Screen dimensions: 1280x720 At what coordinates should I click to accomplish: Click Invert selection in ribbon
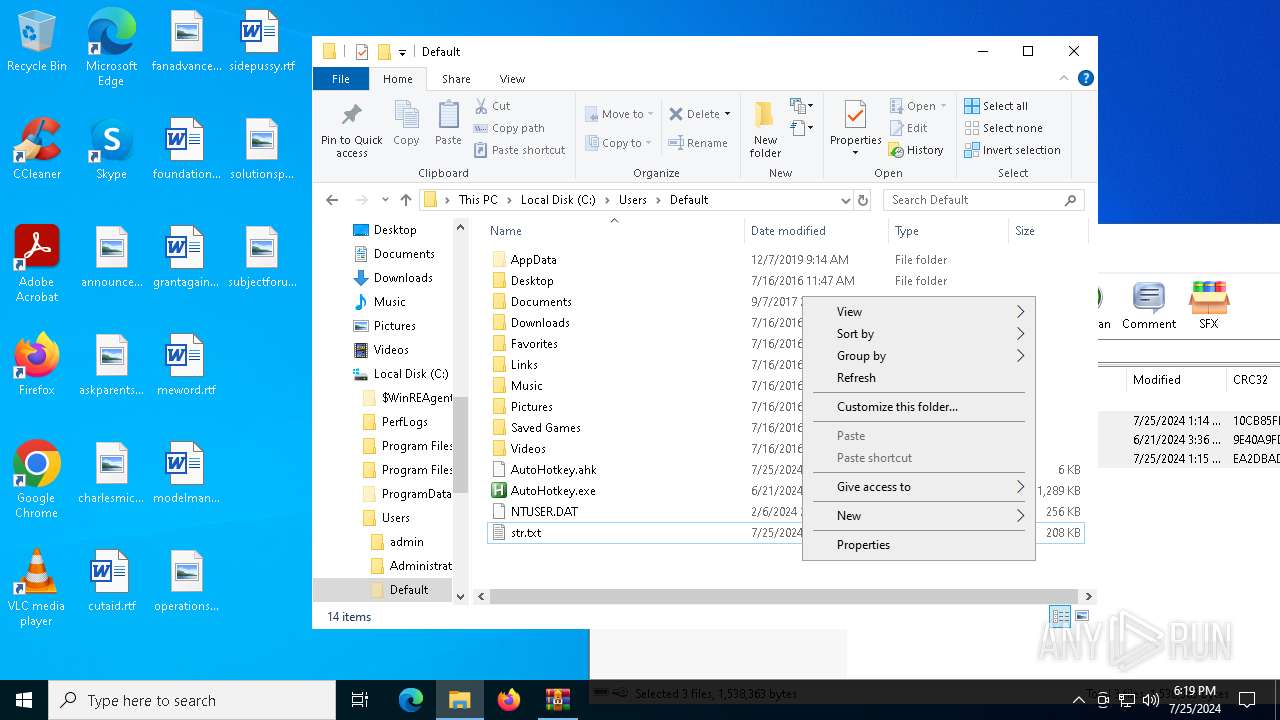1012,150
